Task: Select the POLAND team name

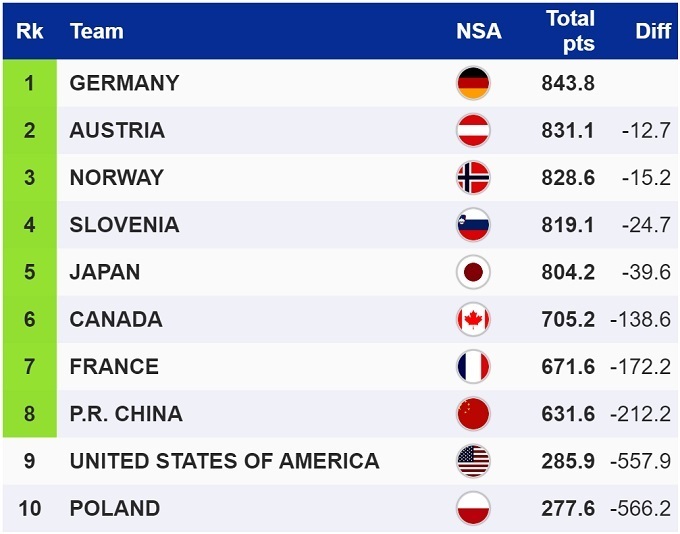Action: (x=114, y=508)
